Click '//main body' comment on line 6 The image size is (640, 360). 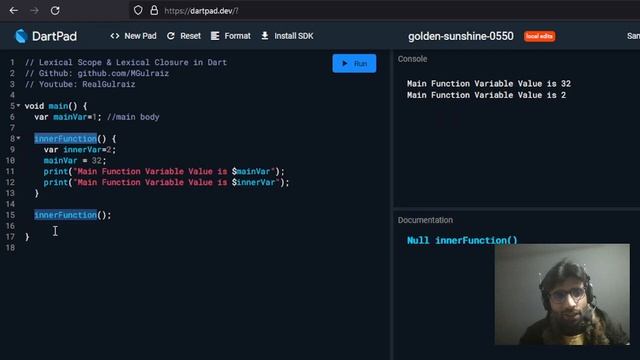click(x=133, y=117)
